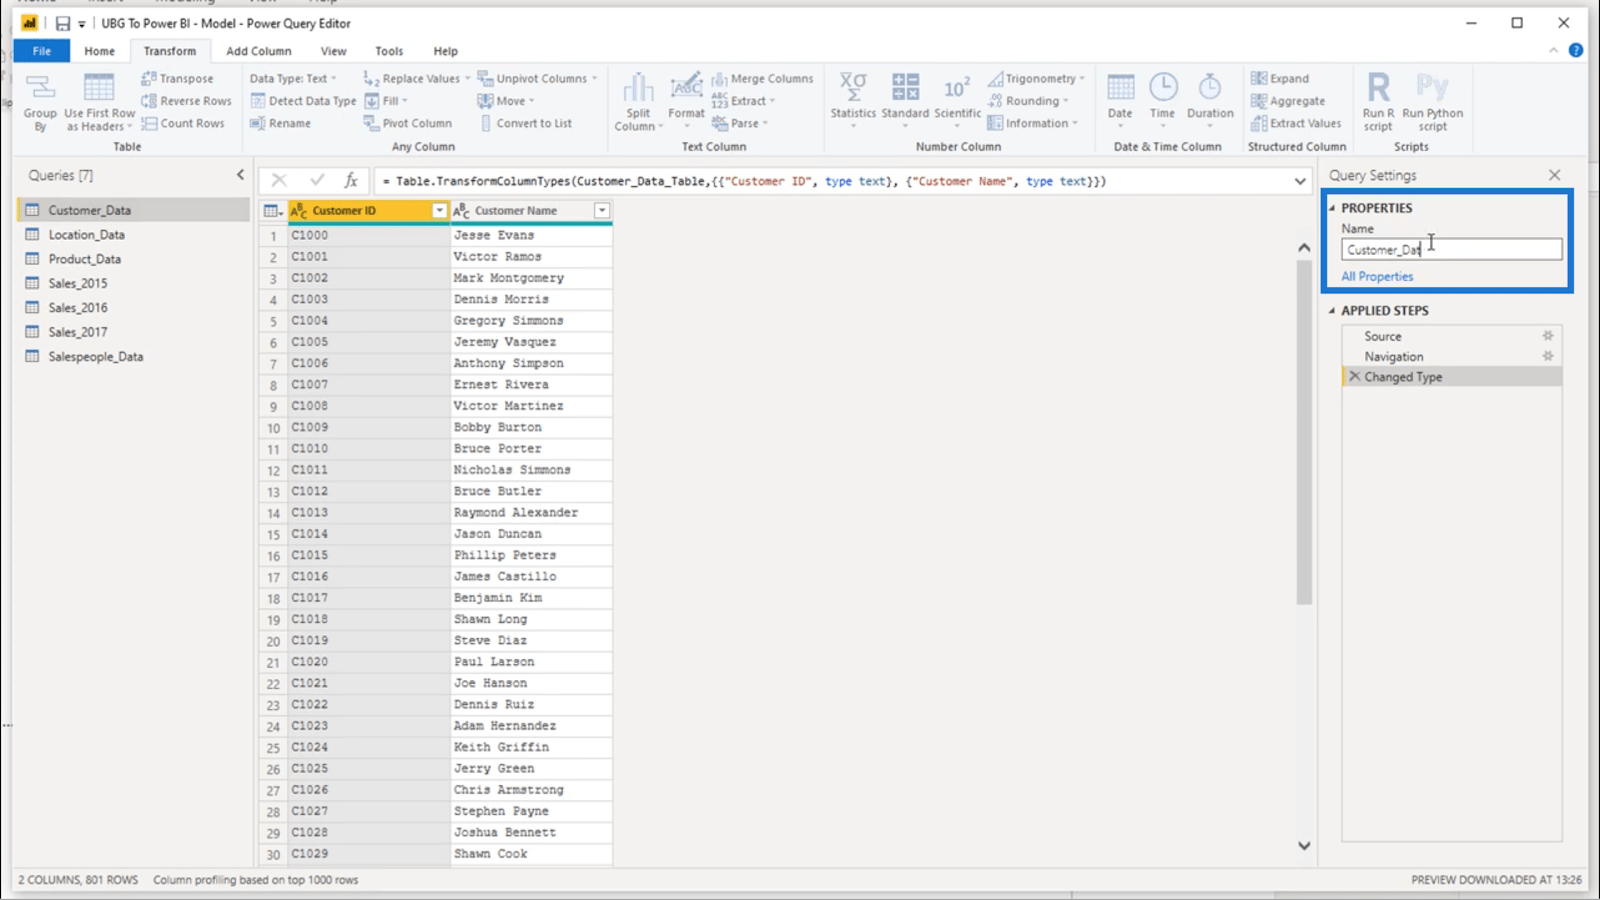Screen dimensions: 1600x900
Task: Open the Trigonometry dropdown
Action: 1036,78
